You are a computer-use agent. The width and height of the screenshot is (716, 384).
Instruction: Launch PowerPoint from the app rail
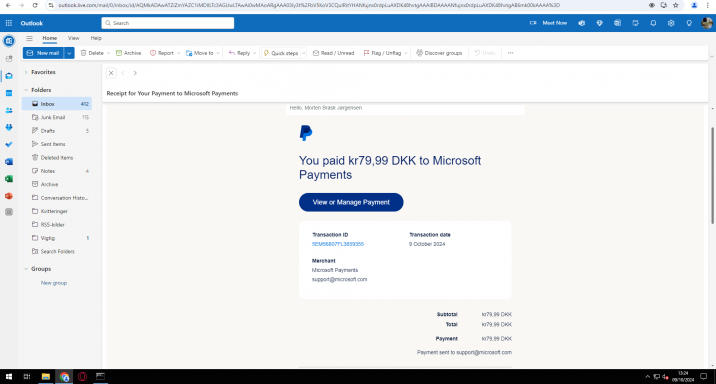pos(9,196)
